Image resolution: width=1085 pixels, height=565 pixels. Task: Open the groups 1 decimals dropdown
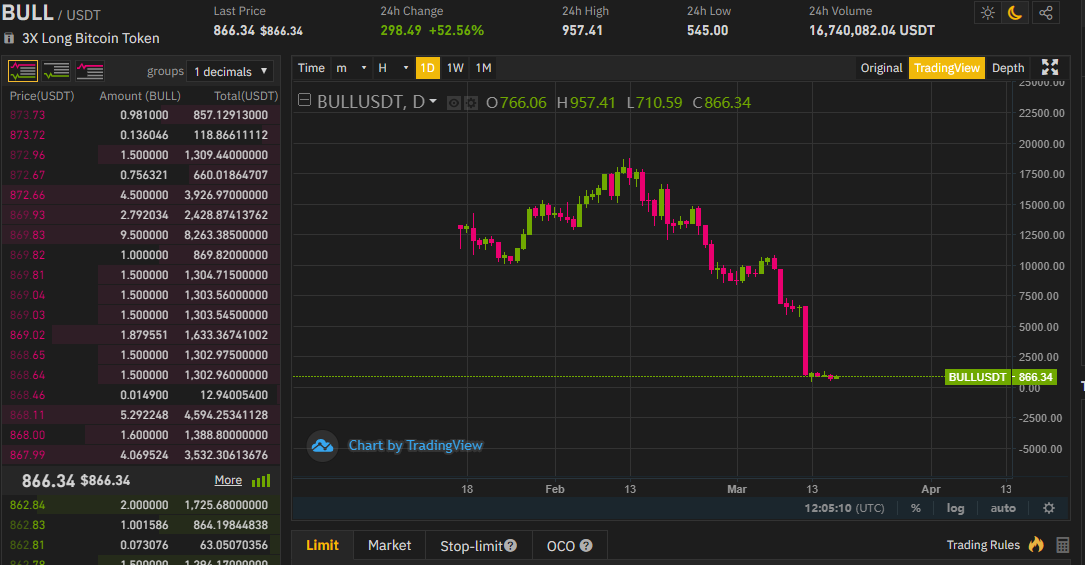(230, 71)
